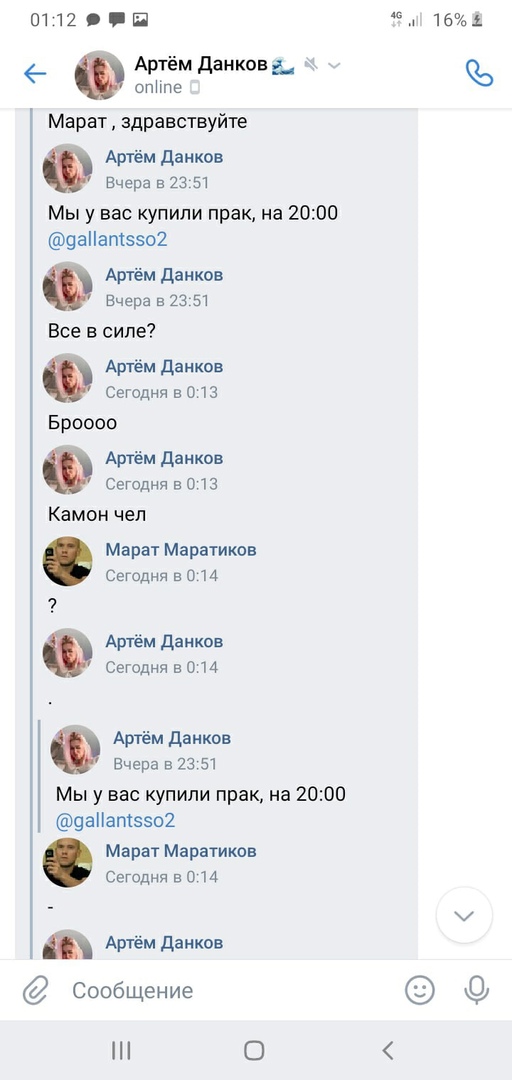Go back using the blue arrow
The height and width of the screenshot is (1080, 512).
(34, 74)
